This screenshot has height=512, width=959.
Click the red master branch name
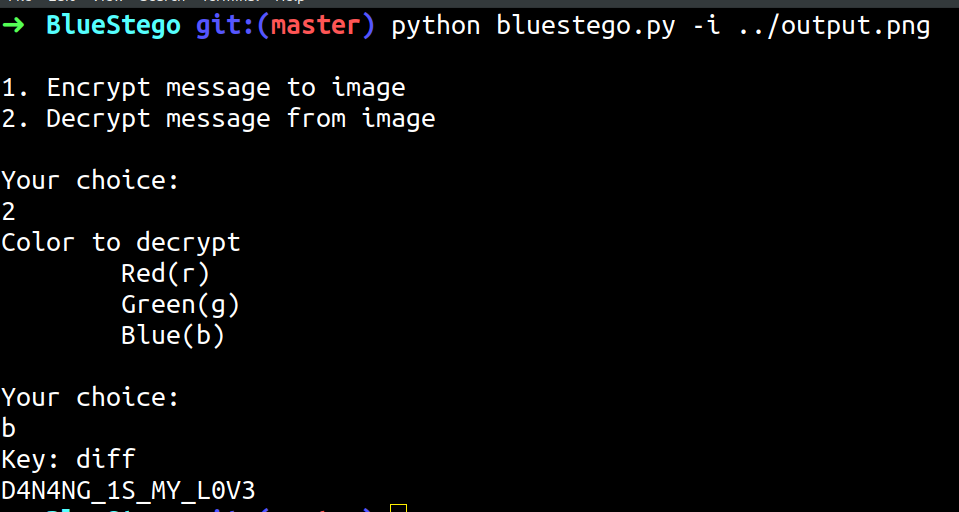[316, 26]
